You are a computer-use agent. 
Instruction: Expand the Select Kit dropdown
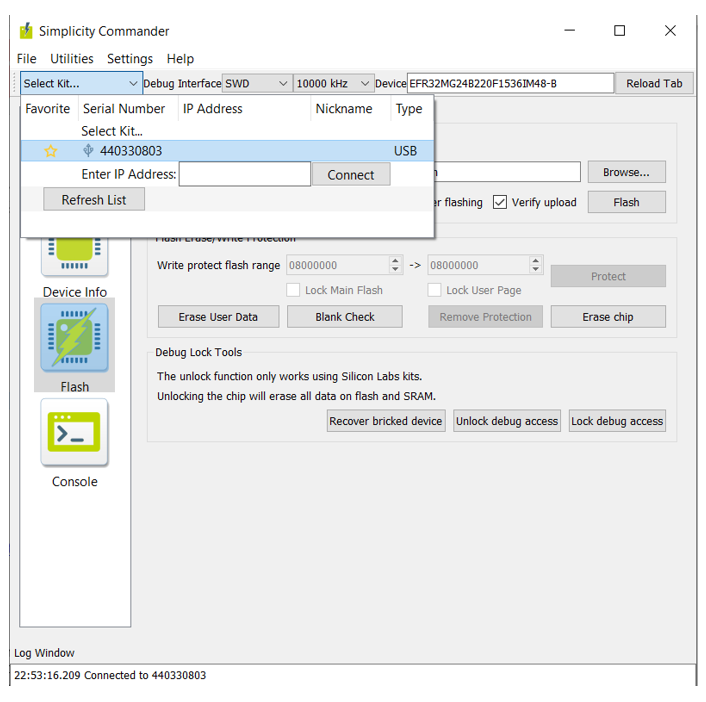81,84
